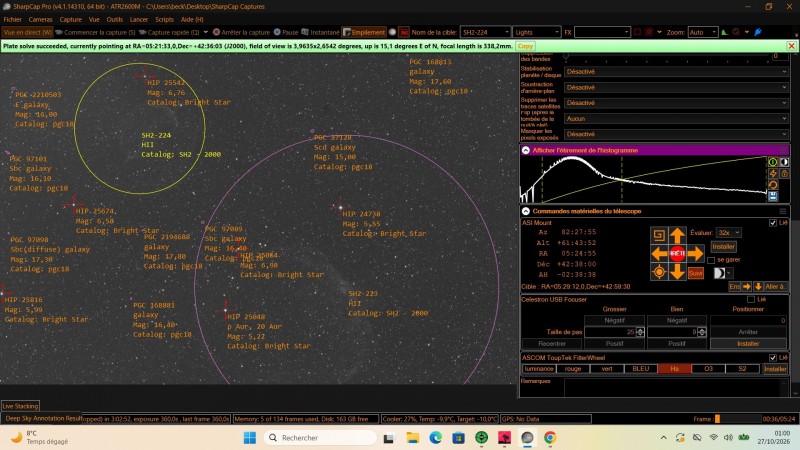
Task: Click the mount move right arrow in direction pad
Action: [x=695, y=254]
